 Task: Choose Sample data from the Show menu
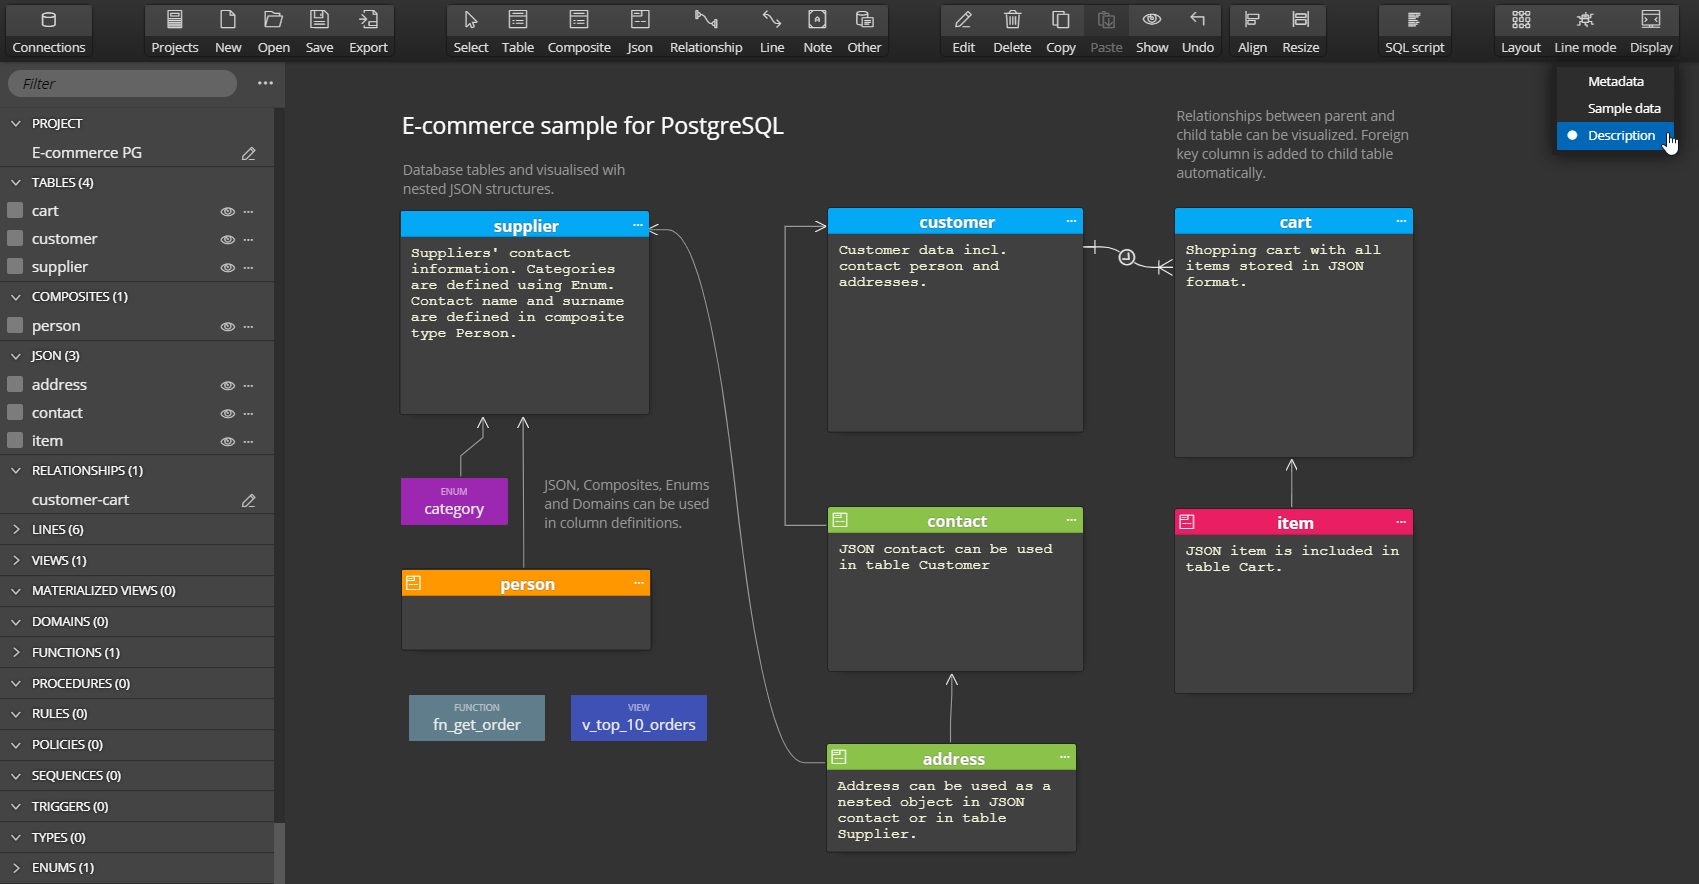1615,109
